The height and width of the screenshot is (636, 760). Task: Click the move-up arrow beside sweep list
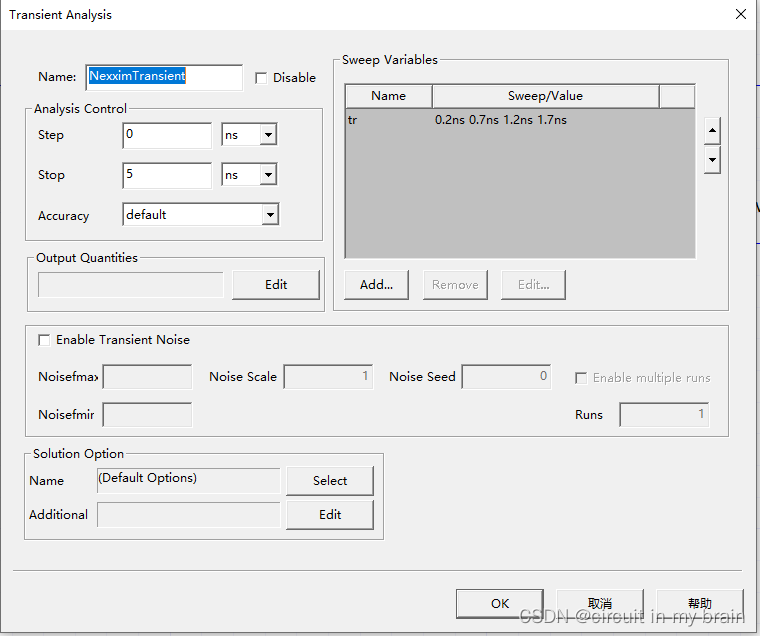point(712,130)
